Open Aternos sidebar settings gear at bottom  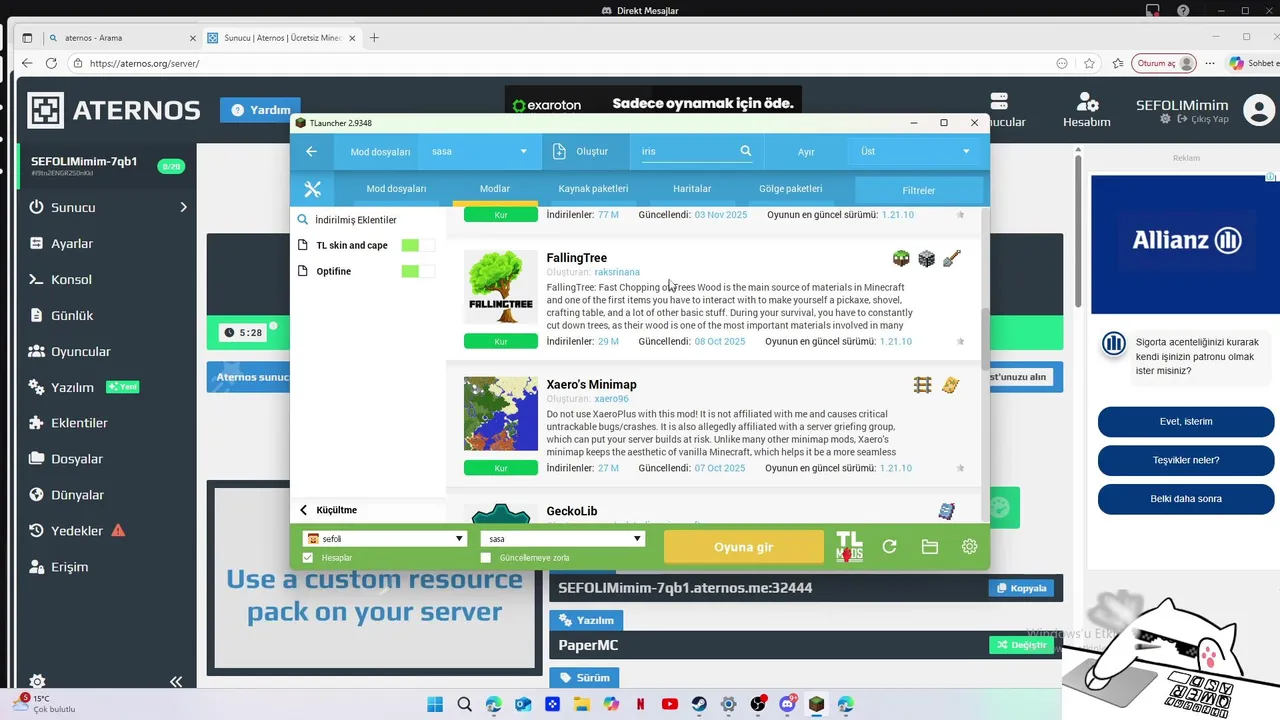click(37, 681)
